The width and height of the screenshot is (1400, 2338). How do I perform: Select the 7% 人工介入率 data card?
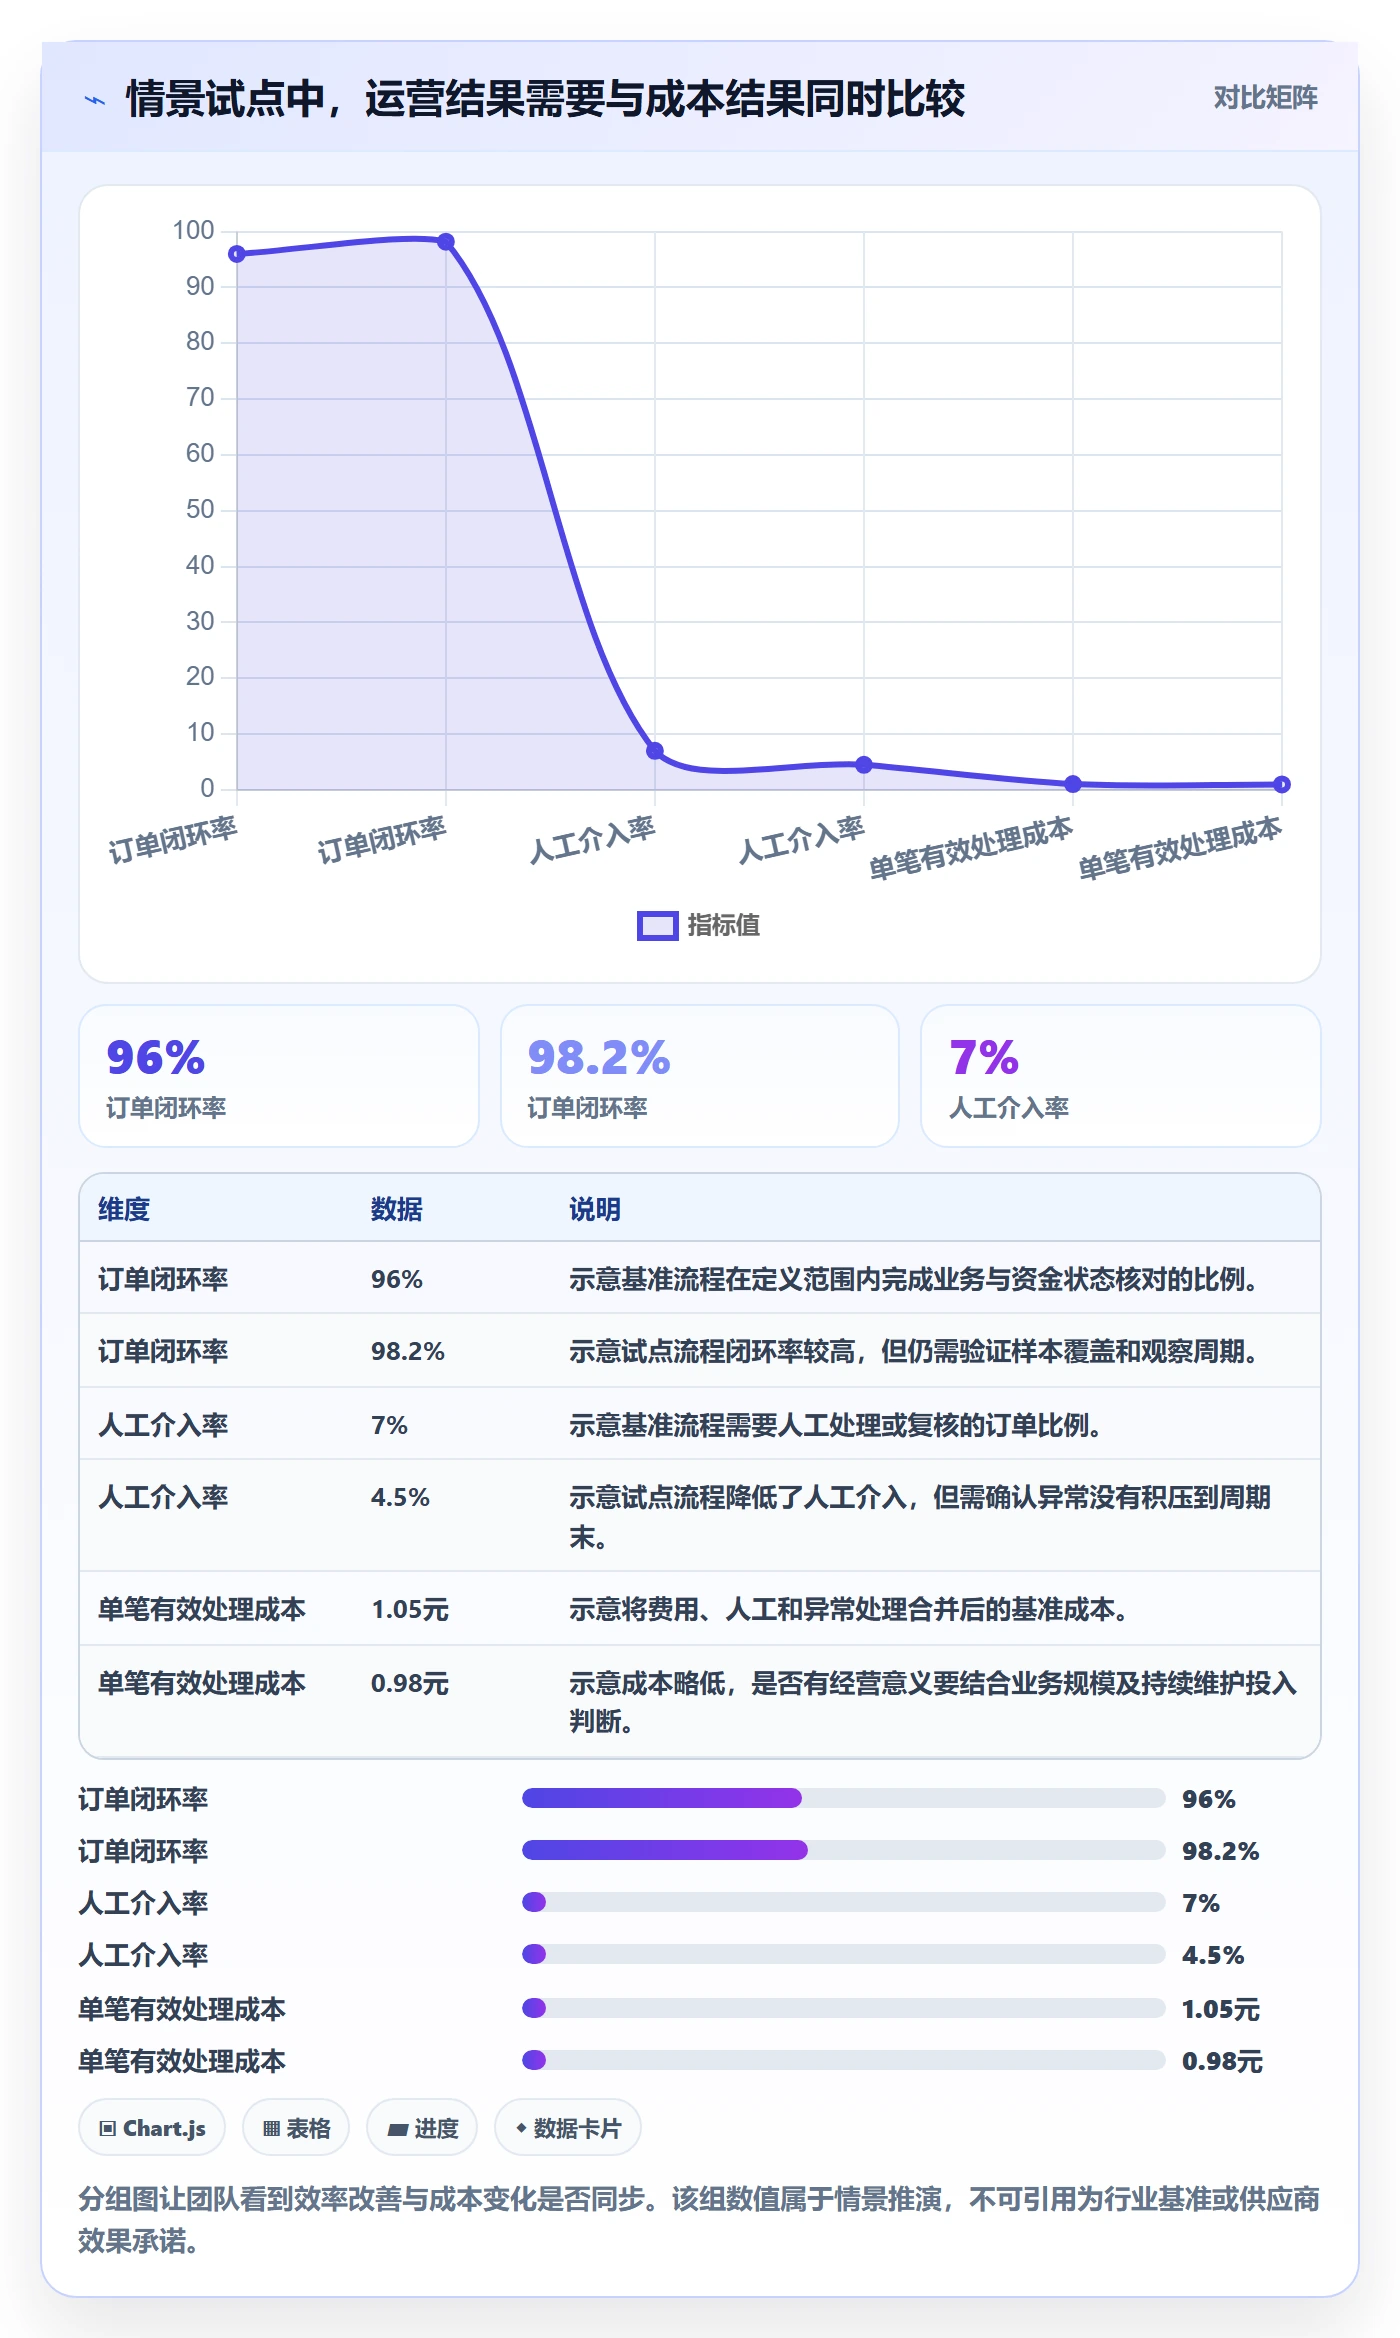(1121, 1076)
